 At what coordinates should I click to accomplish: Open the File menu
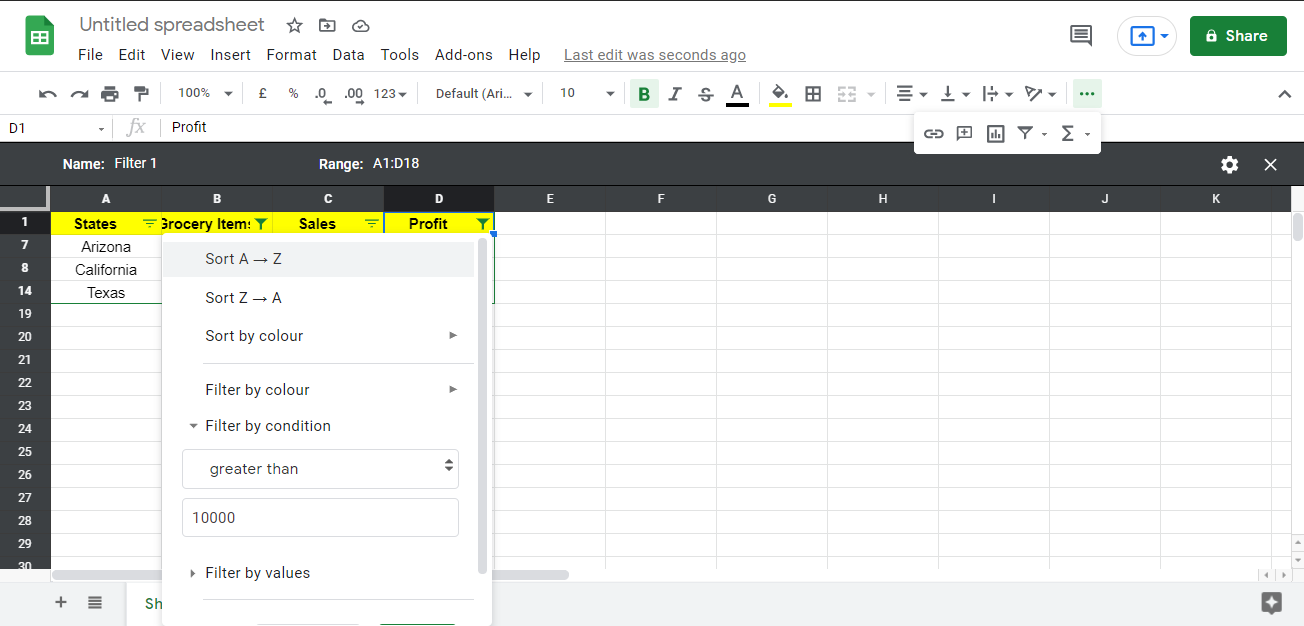point(90,55)
